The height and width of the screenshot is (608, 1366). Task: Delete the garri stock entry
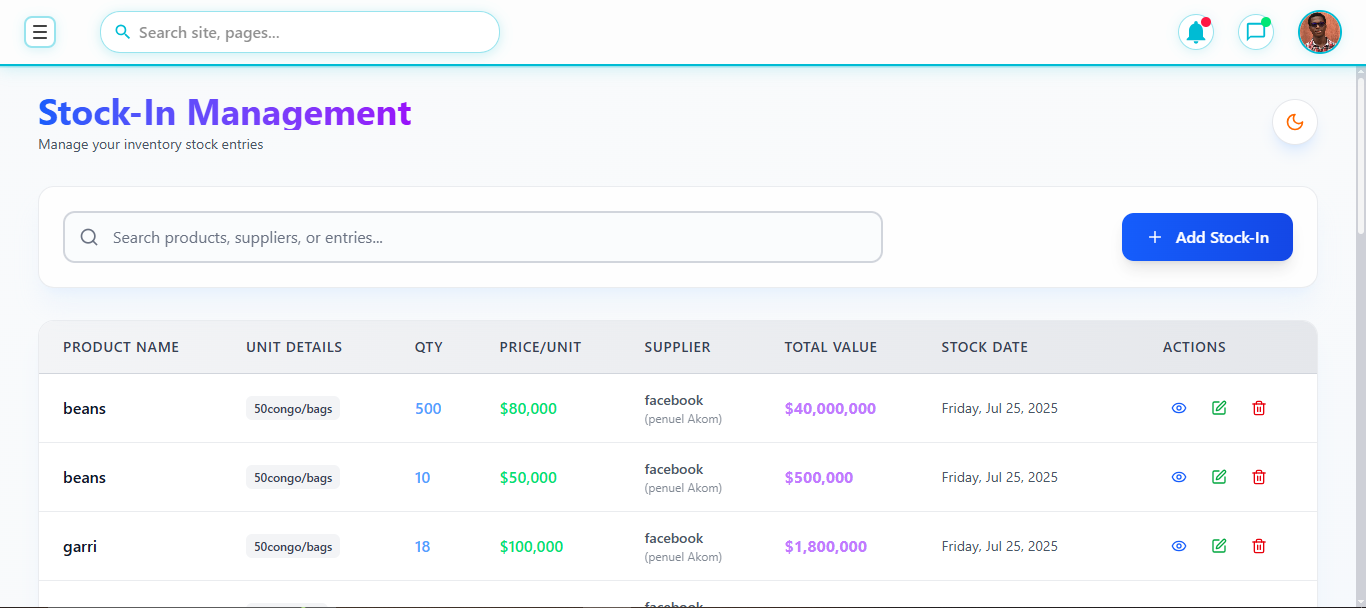click(1259, 546)
